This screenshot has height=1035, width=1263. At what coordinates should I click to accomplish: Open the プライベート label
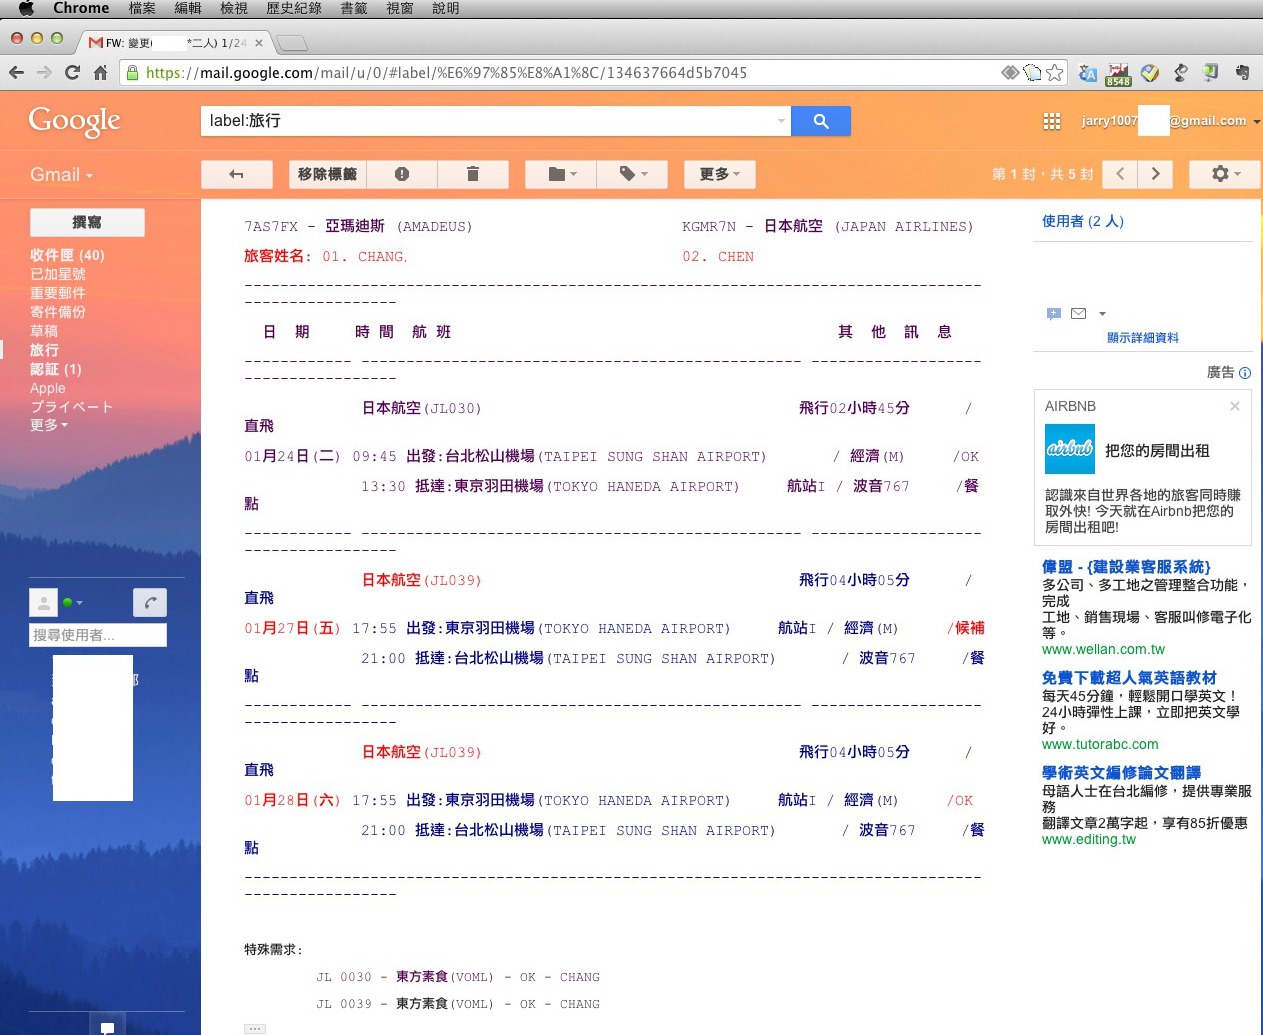(71, 407)
